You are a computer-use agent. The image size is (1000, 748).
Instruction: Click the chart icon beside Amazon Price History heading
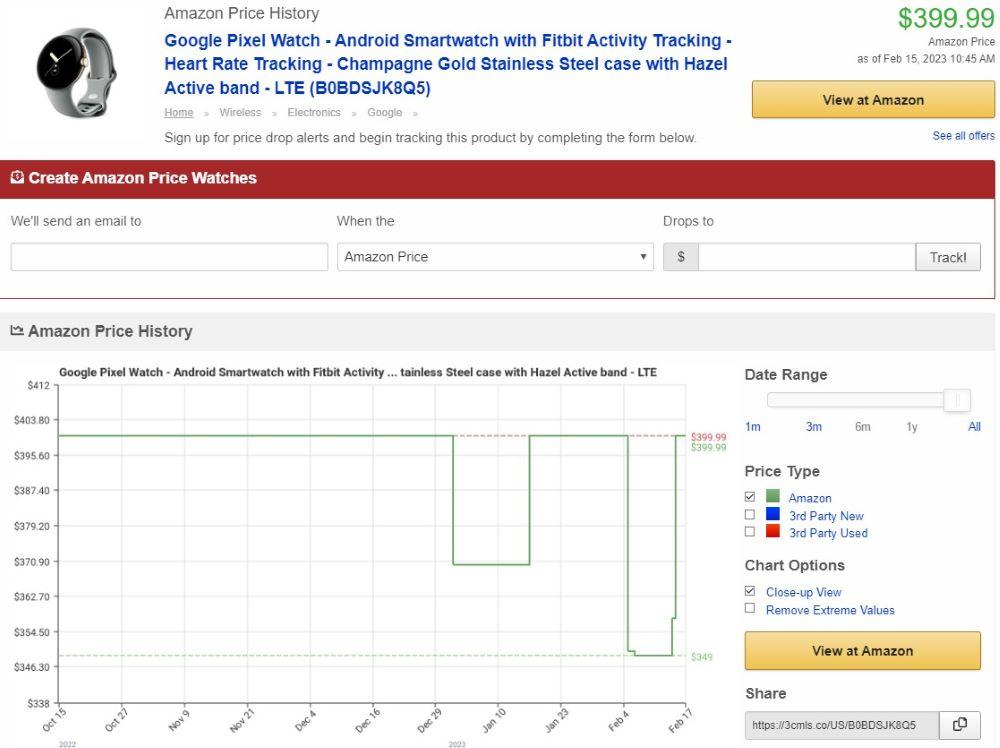coord(18,331)
